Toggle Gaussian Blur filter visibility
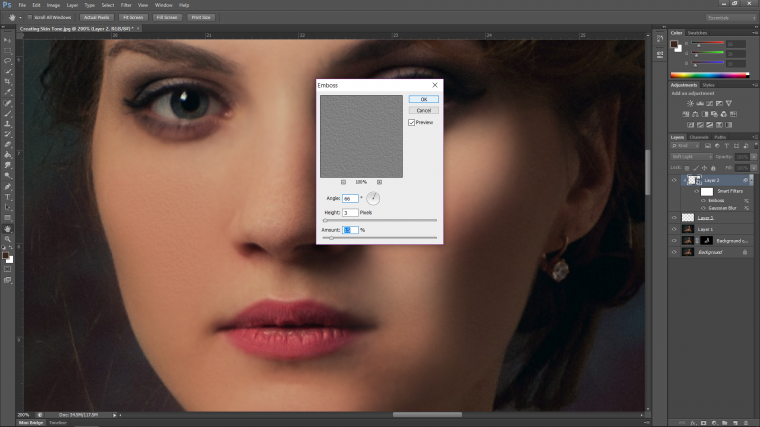760x427 pixels. tap(703, 208)
